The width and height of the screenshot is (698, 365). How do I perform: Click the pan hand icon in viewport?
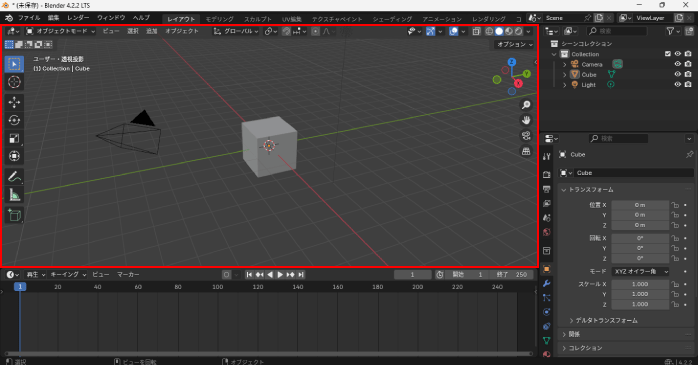coord(526,120)
